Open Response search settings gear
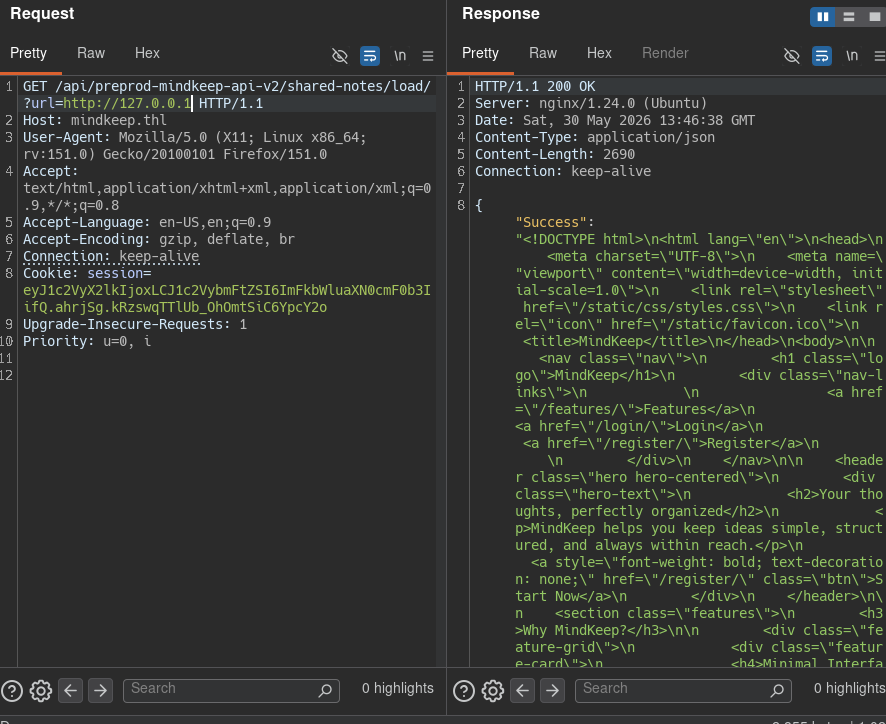 click(493, 691)
